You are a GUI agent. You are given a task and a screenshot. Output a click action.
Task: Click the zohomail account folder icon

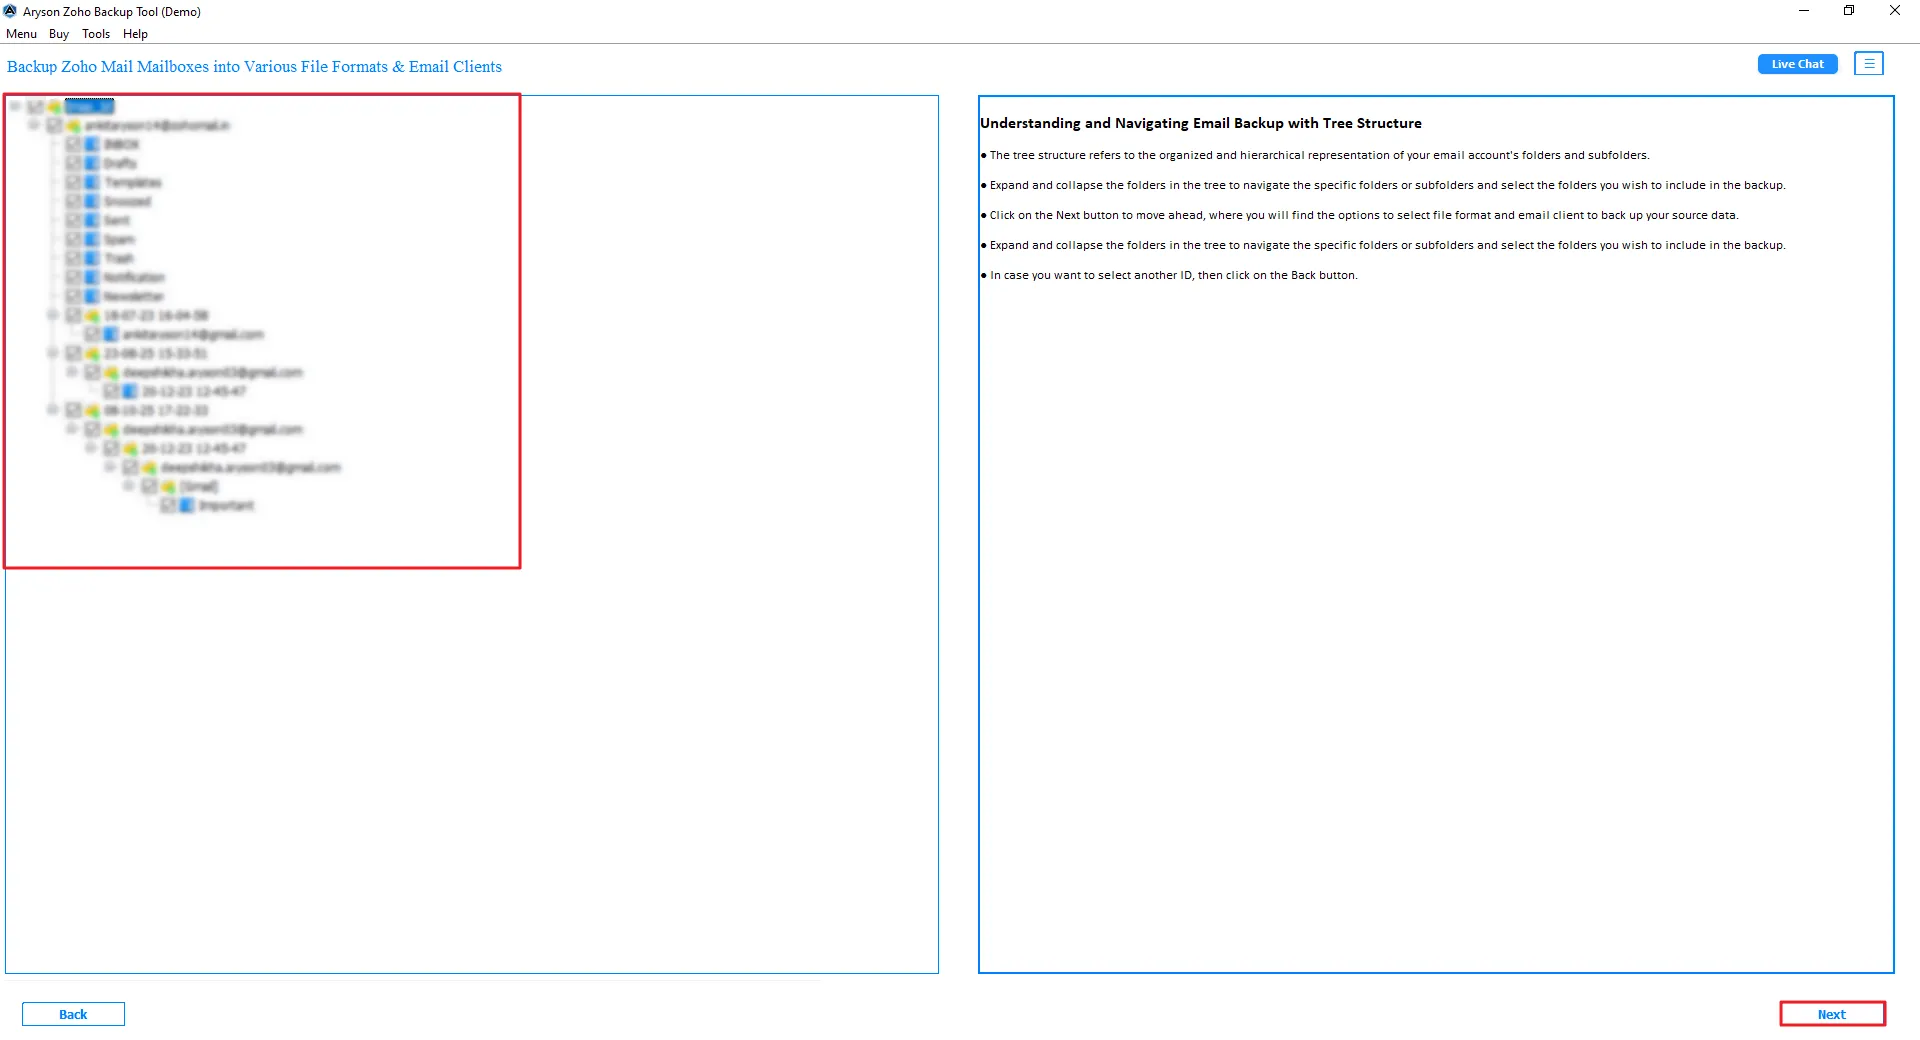[73, 125]
